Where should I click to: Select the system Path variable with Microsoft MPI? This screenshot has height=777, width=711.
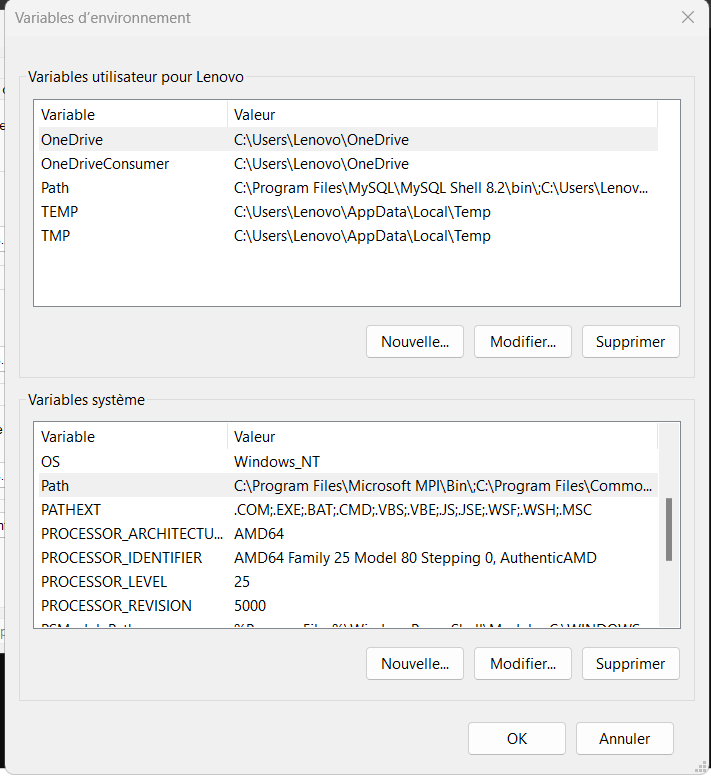[55, 486]
